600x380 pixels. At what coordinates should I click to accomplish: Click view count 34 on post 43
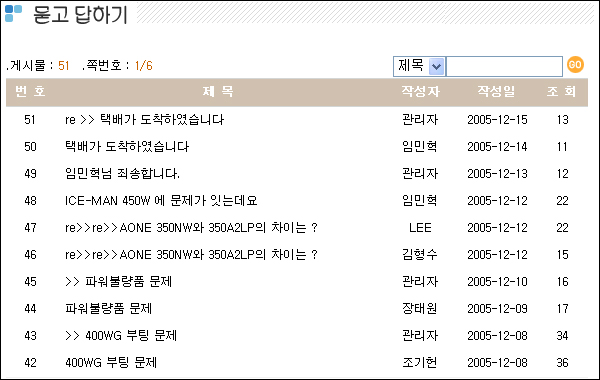coord(562,336)
